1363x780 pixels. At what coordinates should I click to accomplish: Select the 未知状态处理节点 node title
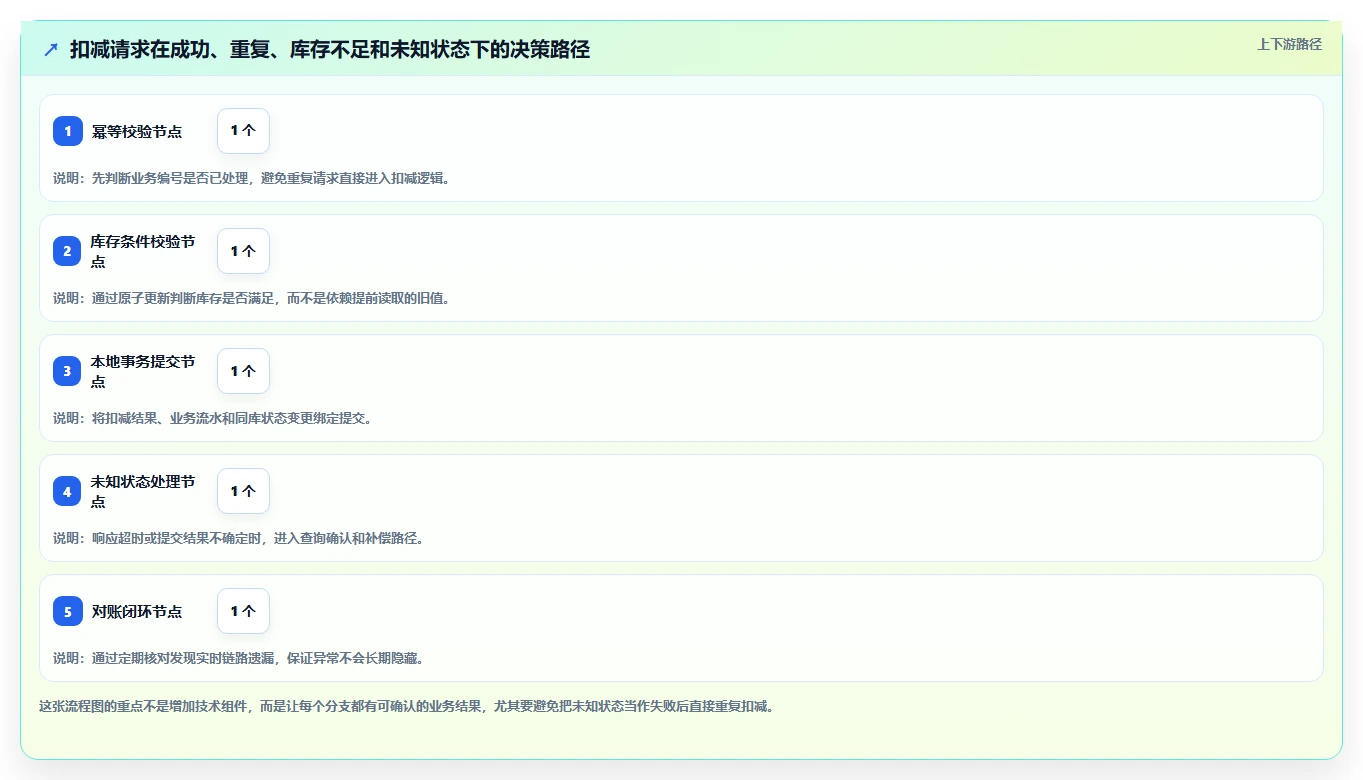point(143,492)
